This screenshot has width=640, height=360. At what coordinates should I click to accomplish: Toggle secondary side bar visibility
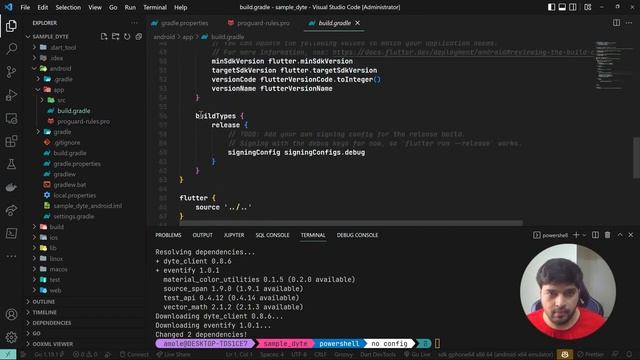(573, 7)
